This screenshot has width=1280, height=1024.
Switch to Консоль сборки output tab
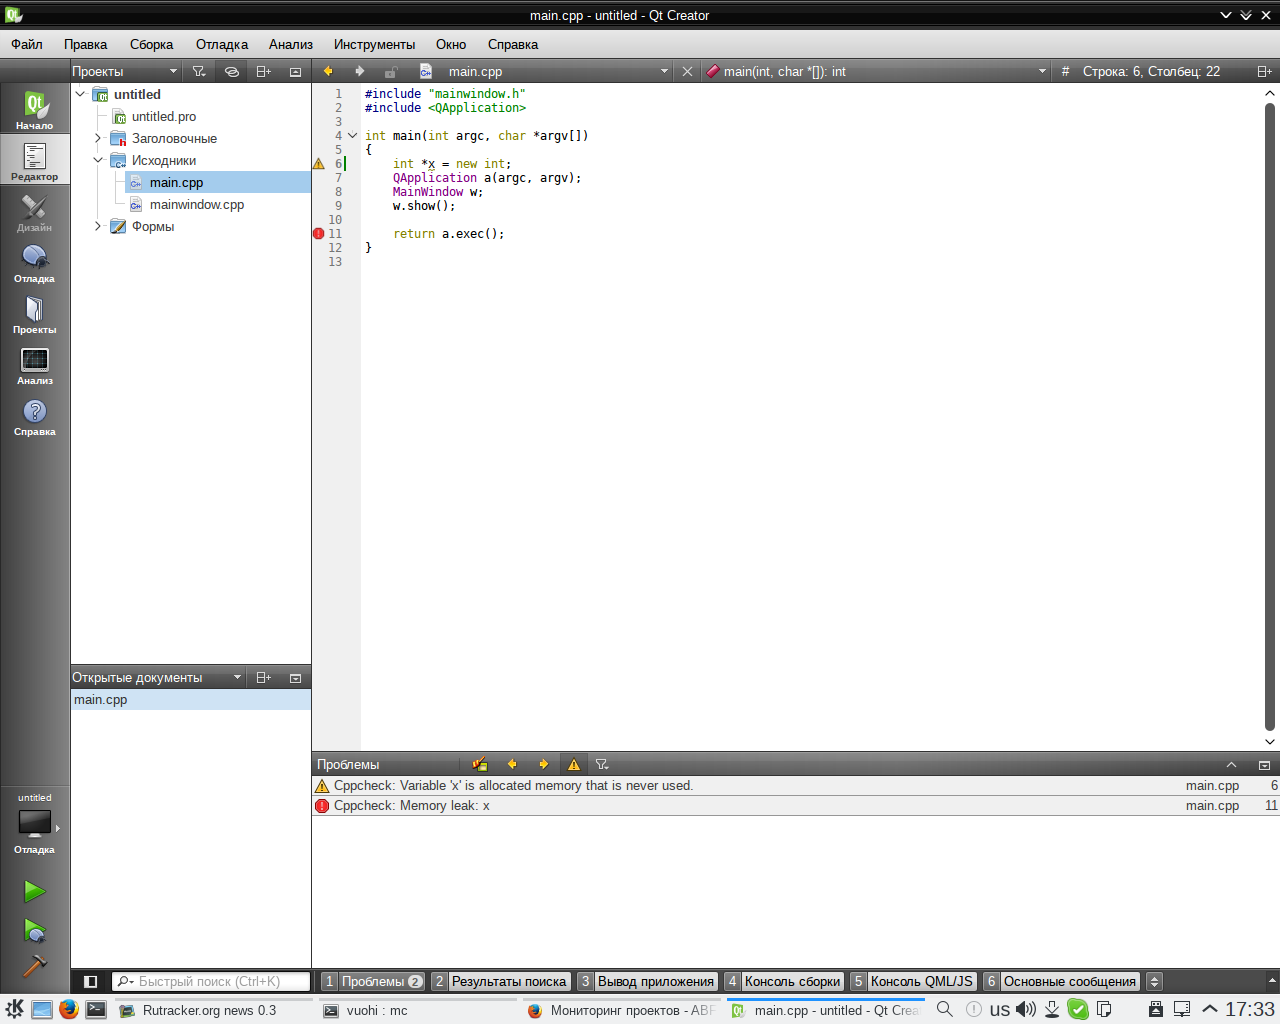pos(784,982)
